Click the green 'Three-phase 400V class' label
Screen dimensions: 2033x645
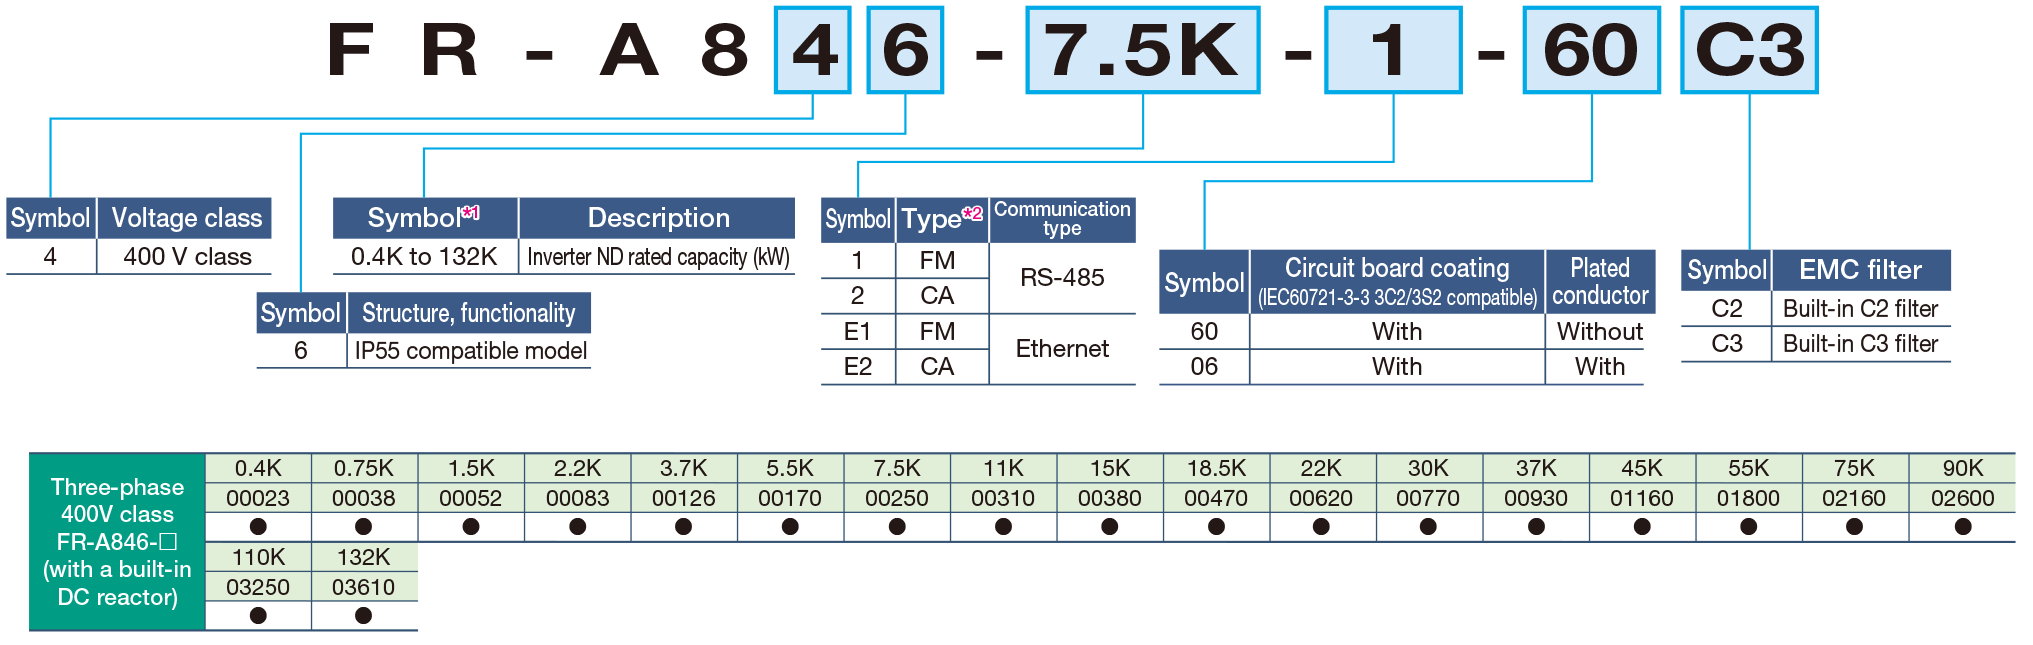tap(118, 541)
